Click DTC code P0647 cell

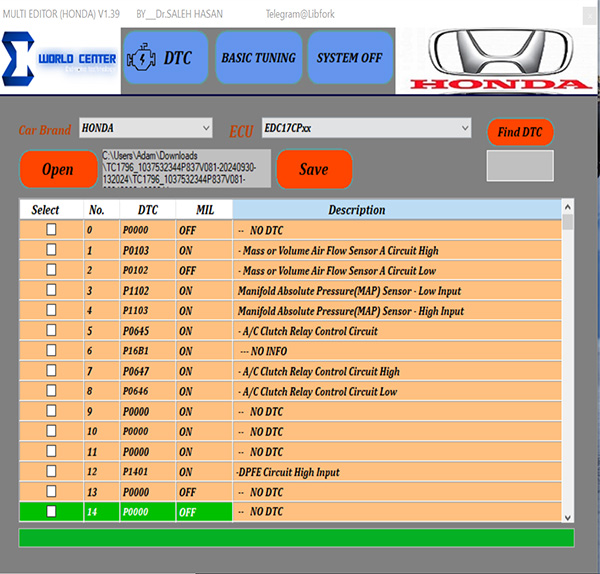click(148, 371)
